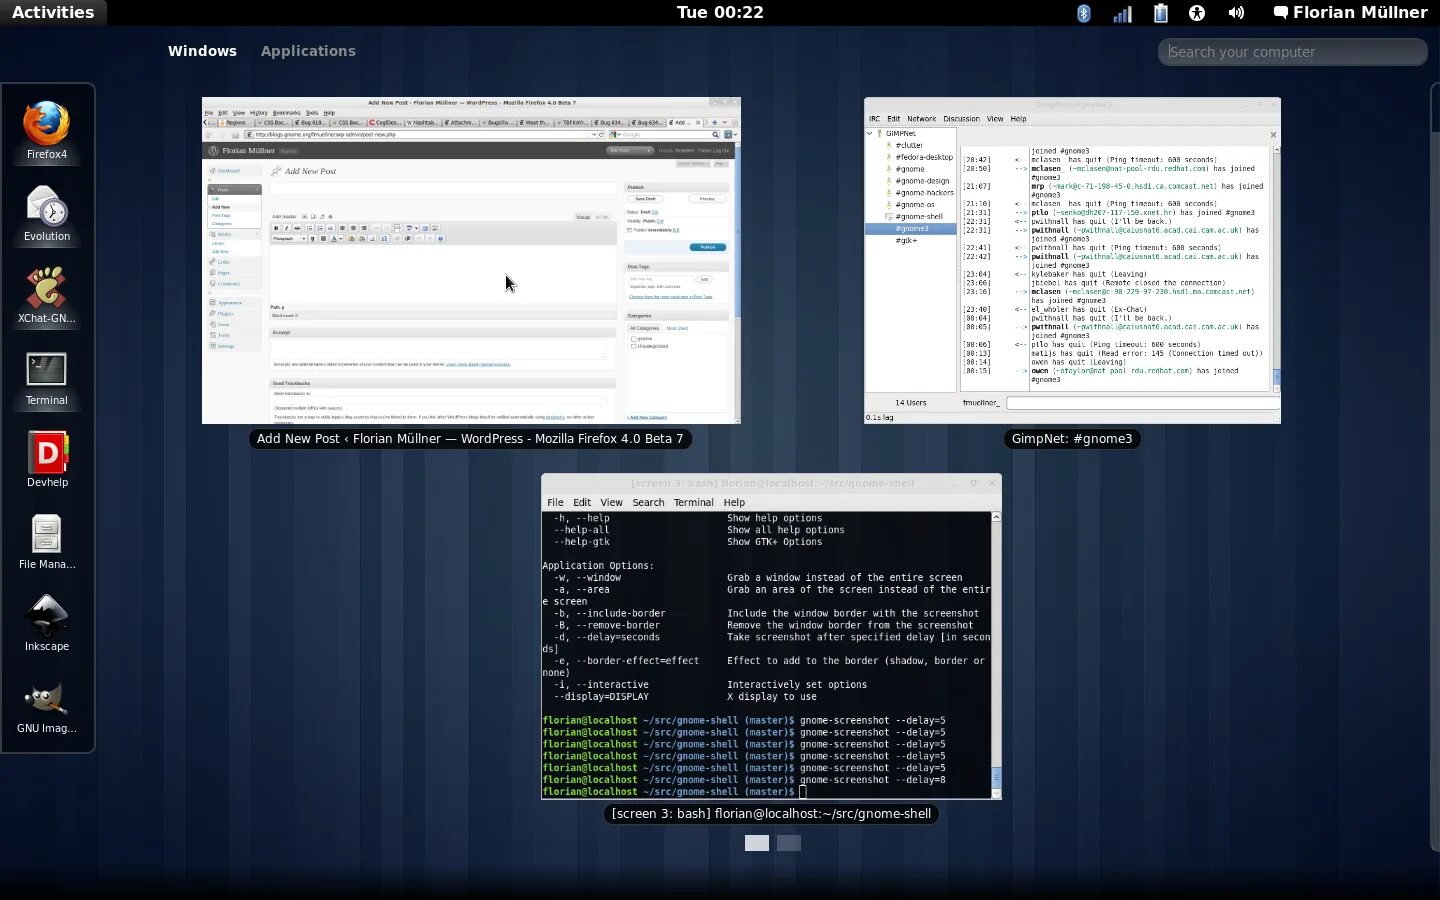Tick the gnome category checkbox

(x=634, y=339)
